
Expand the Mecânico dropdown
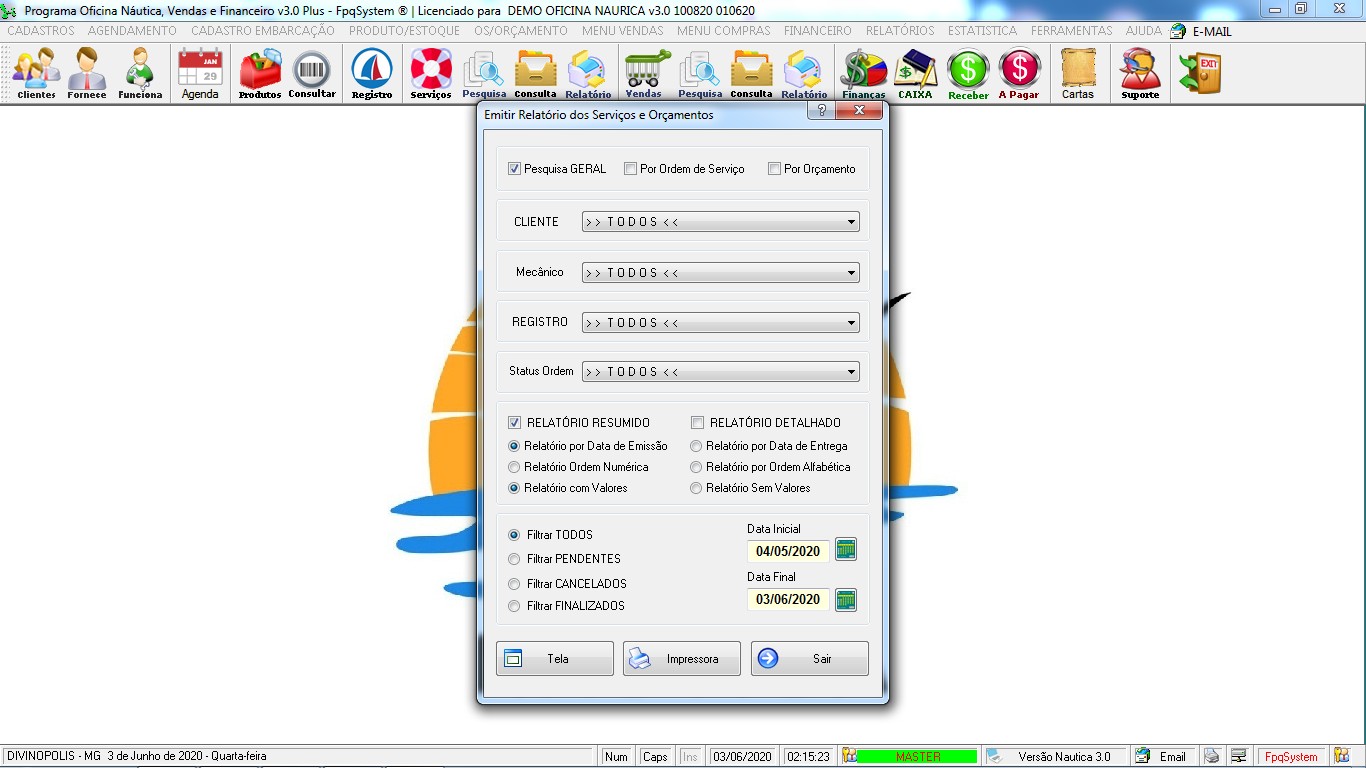(x=721, y=272)
